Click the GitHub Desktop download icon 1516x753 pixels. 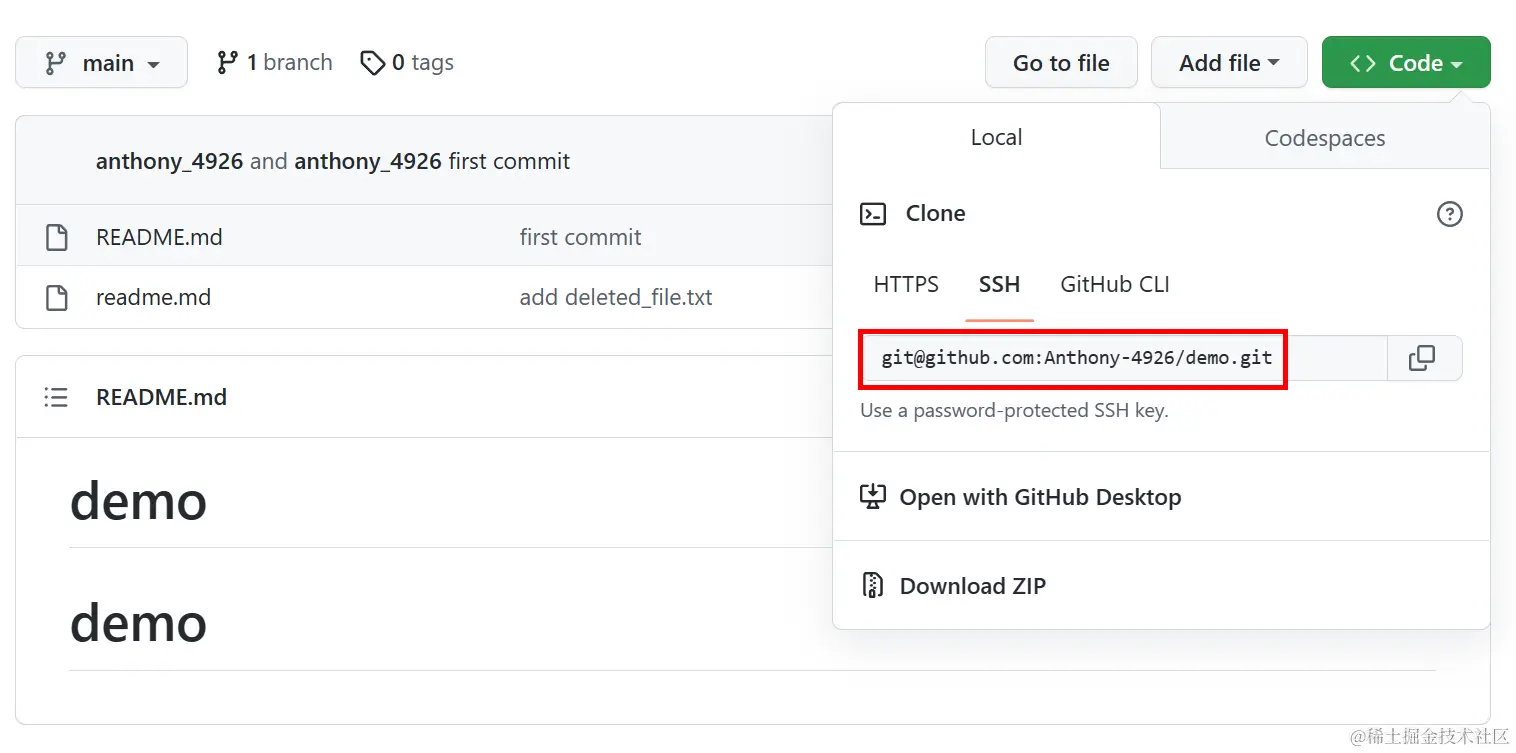click(x=873, y=497)
